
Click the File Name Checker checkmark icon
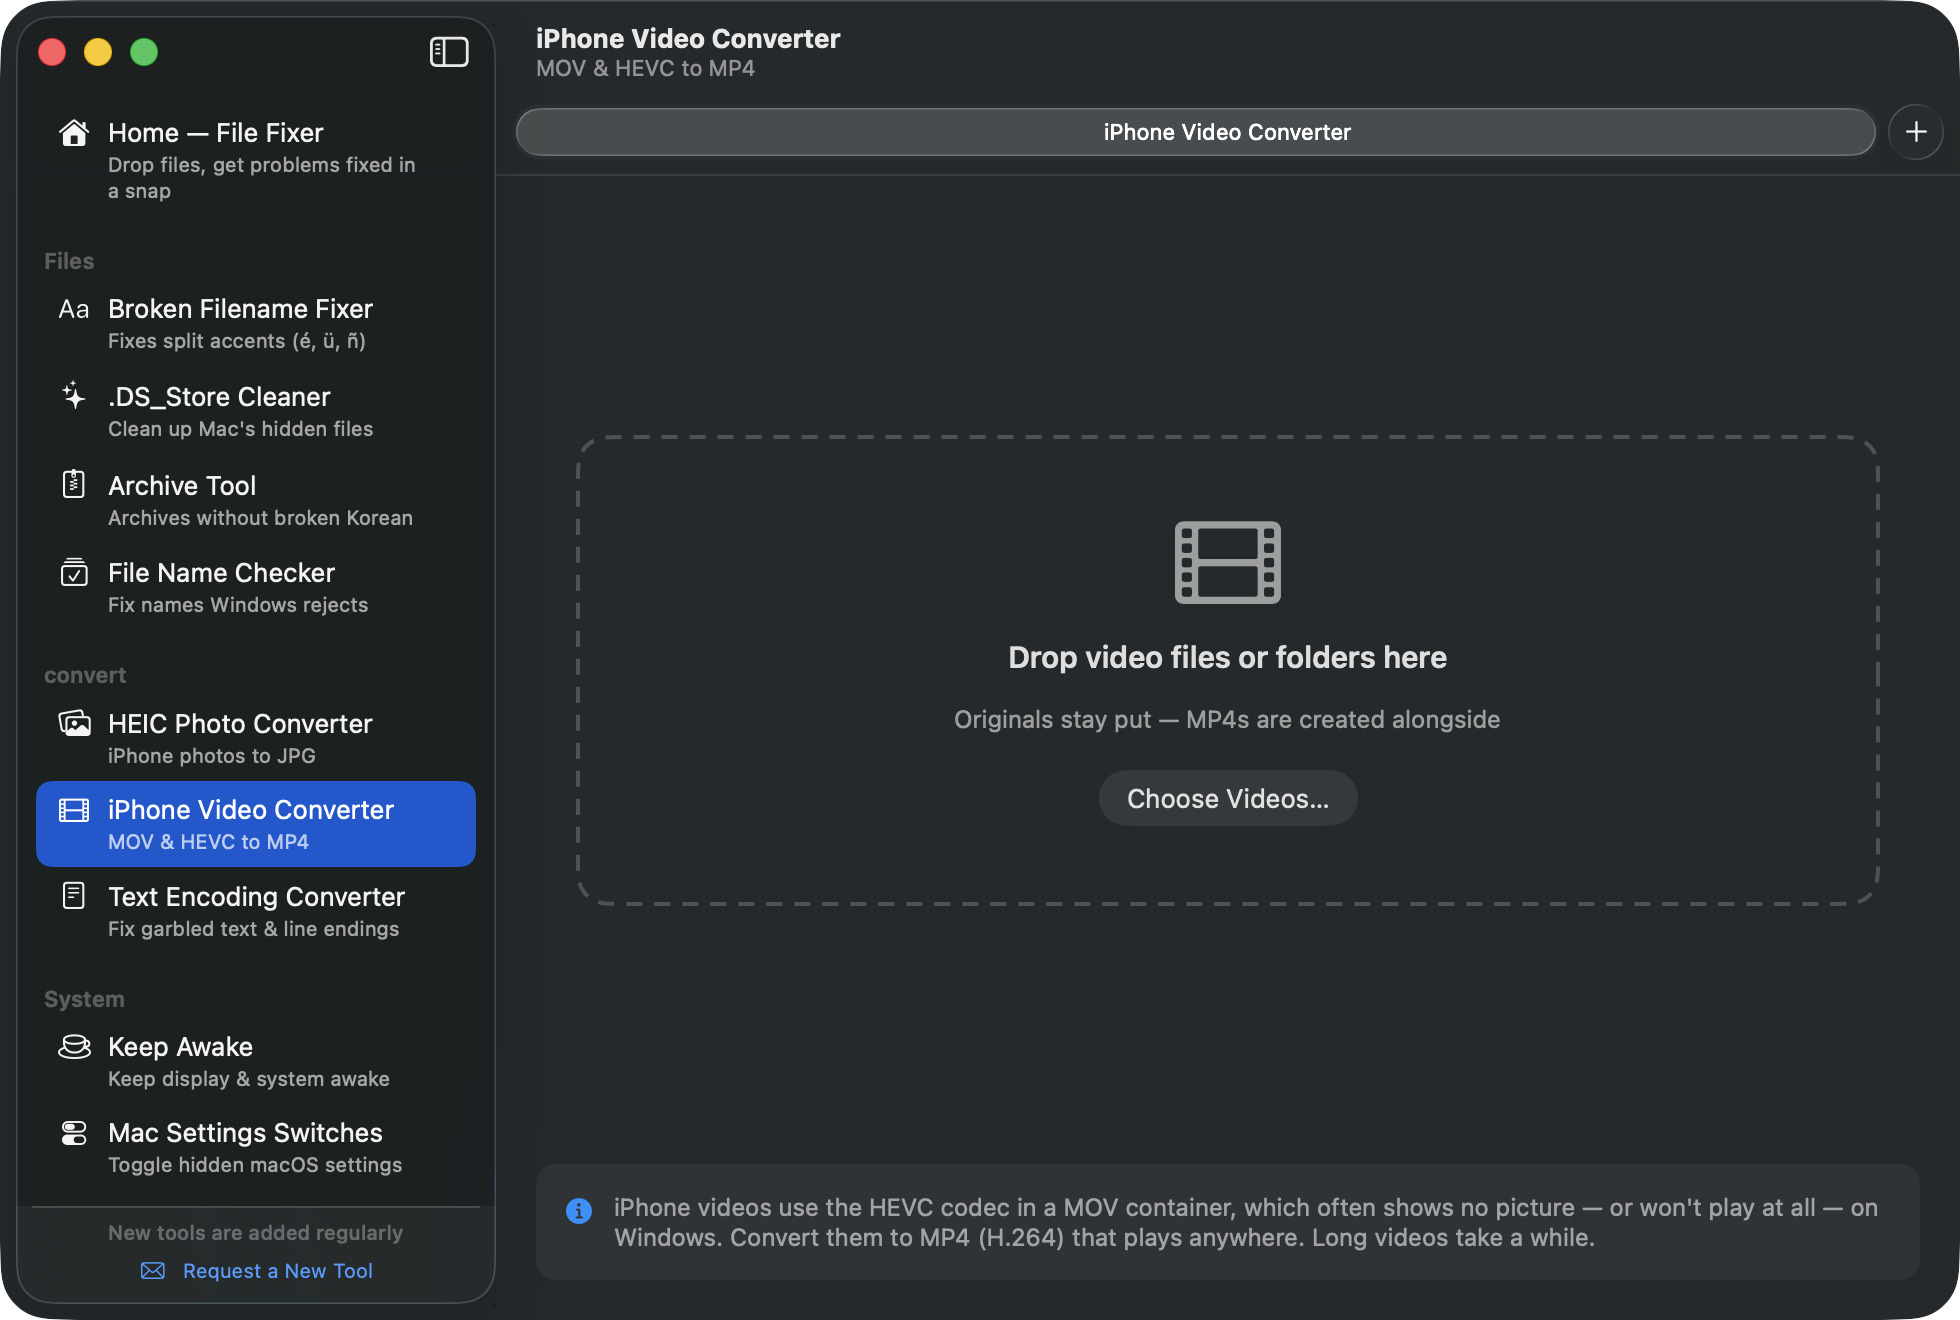click(74, 572)
